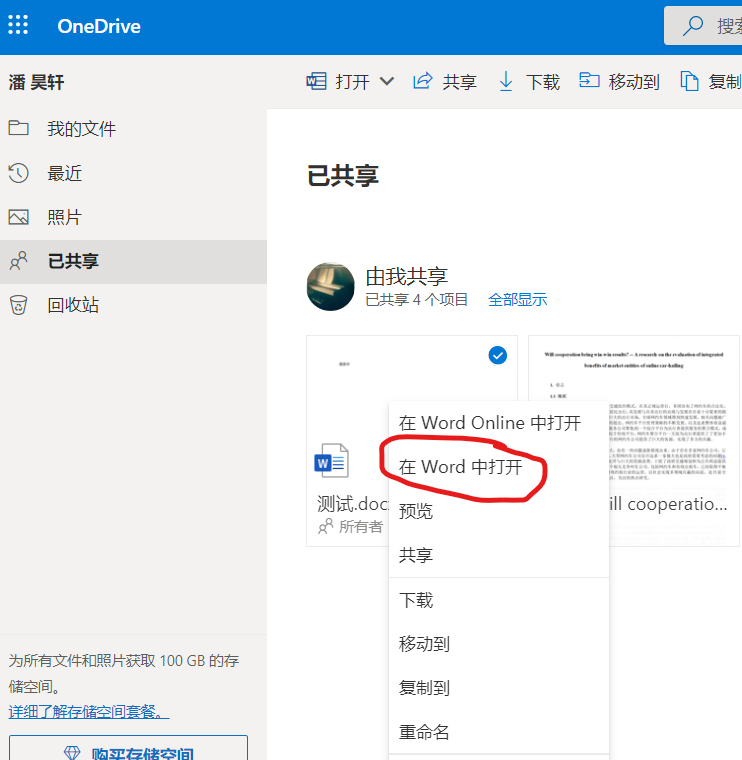
Task: Click the 搜索 search input field
Action: (x=703, y=26)
